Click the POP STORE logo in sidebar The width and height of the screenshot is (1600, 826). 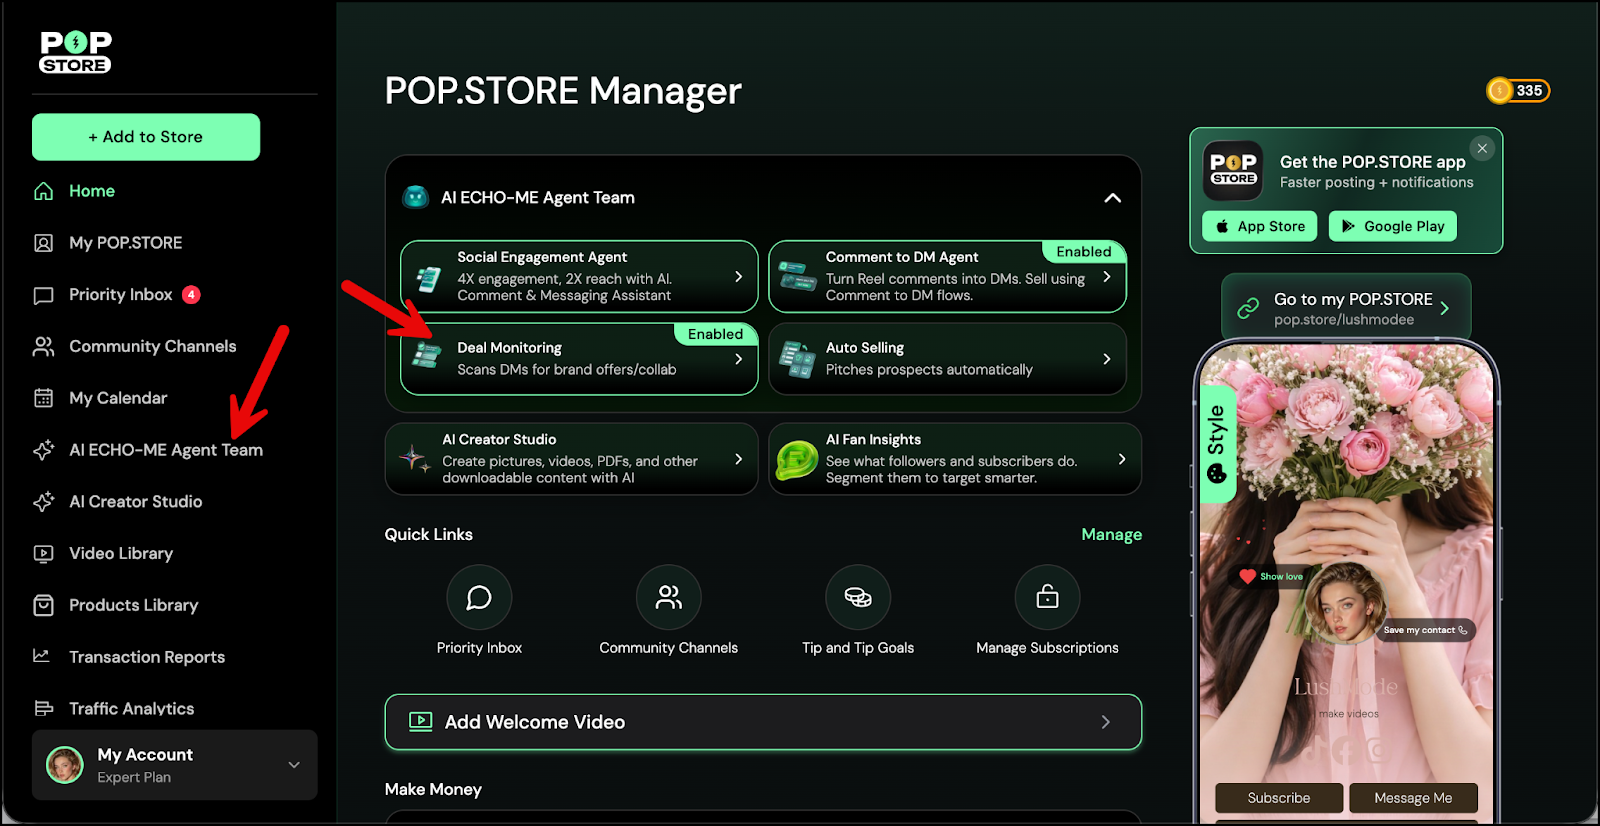pos(76,52)
